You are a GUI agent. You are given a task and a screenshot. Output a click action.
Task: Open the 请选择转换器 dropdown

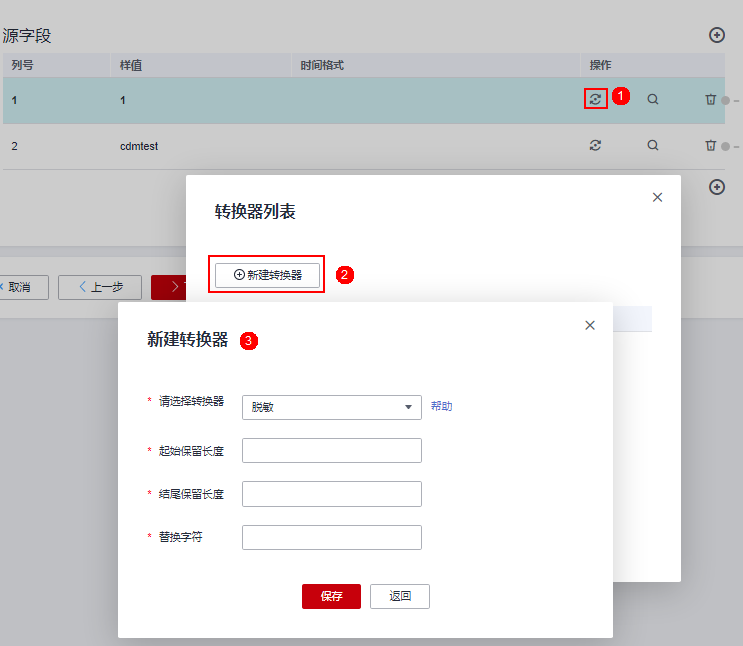[332, 407]
